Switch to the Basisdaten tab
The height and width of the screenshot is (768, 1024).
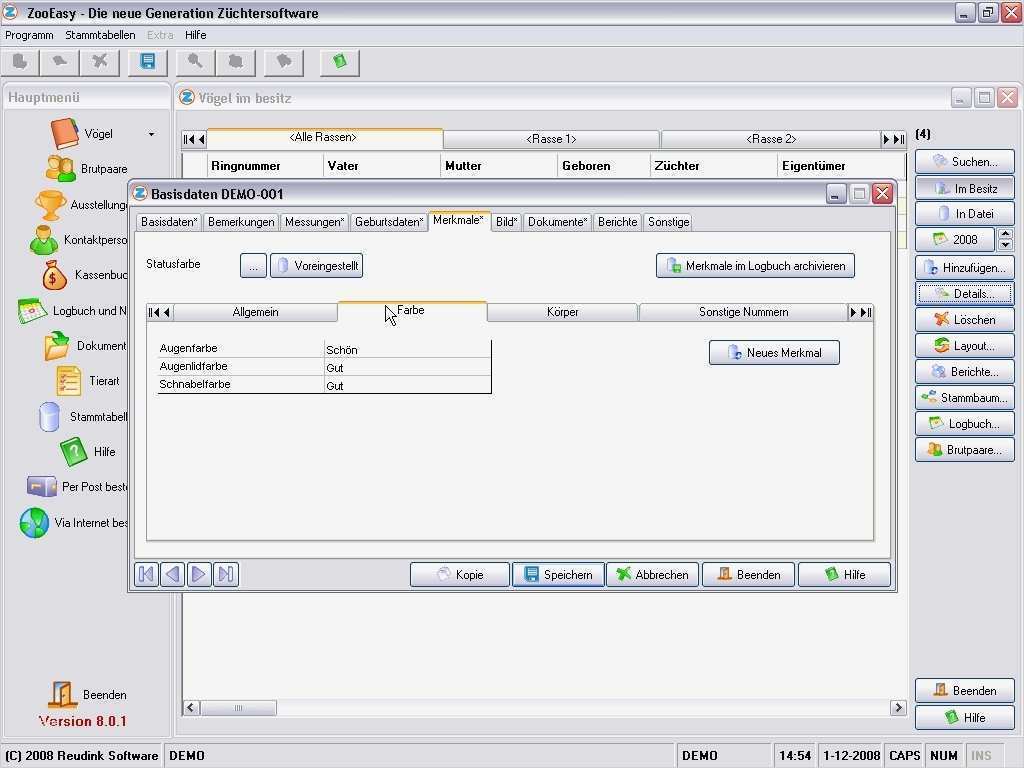[168, 222]
